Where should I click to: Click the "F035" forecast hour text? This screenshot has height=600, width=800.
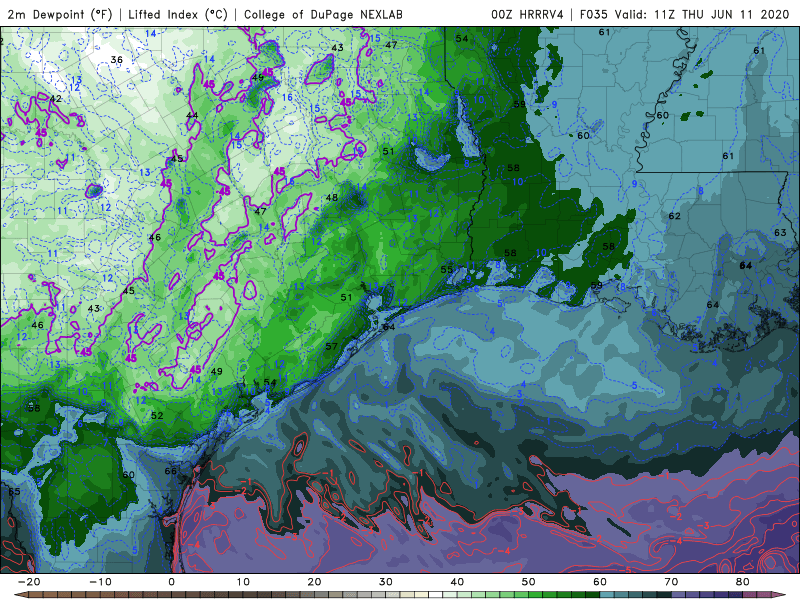point(594,14)
